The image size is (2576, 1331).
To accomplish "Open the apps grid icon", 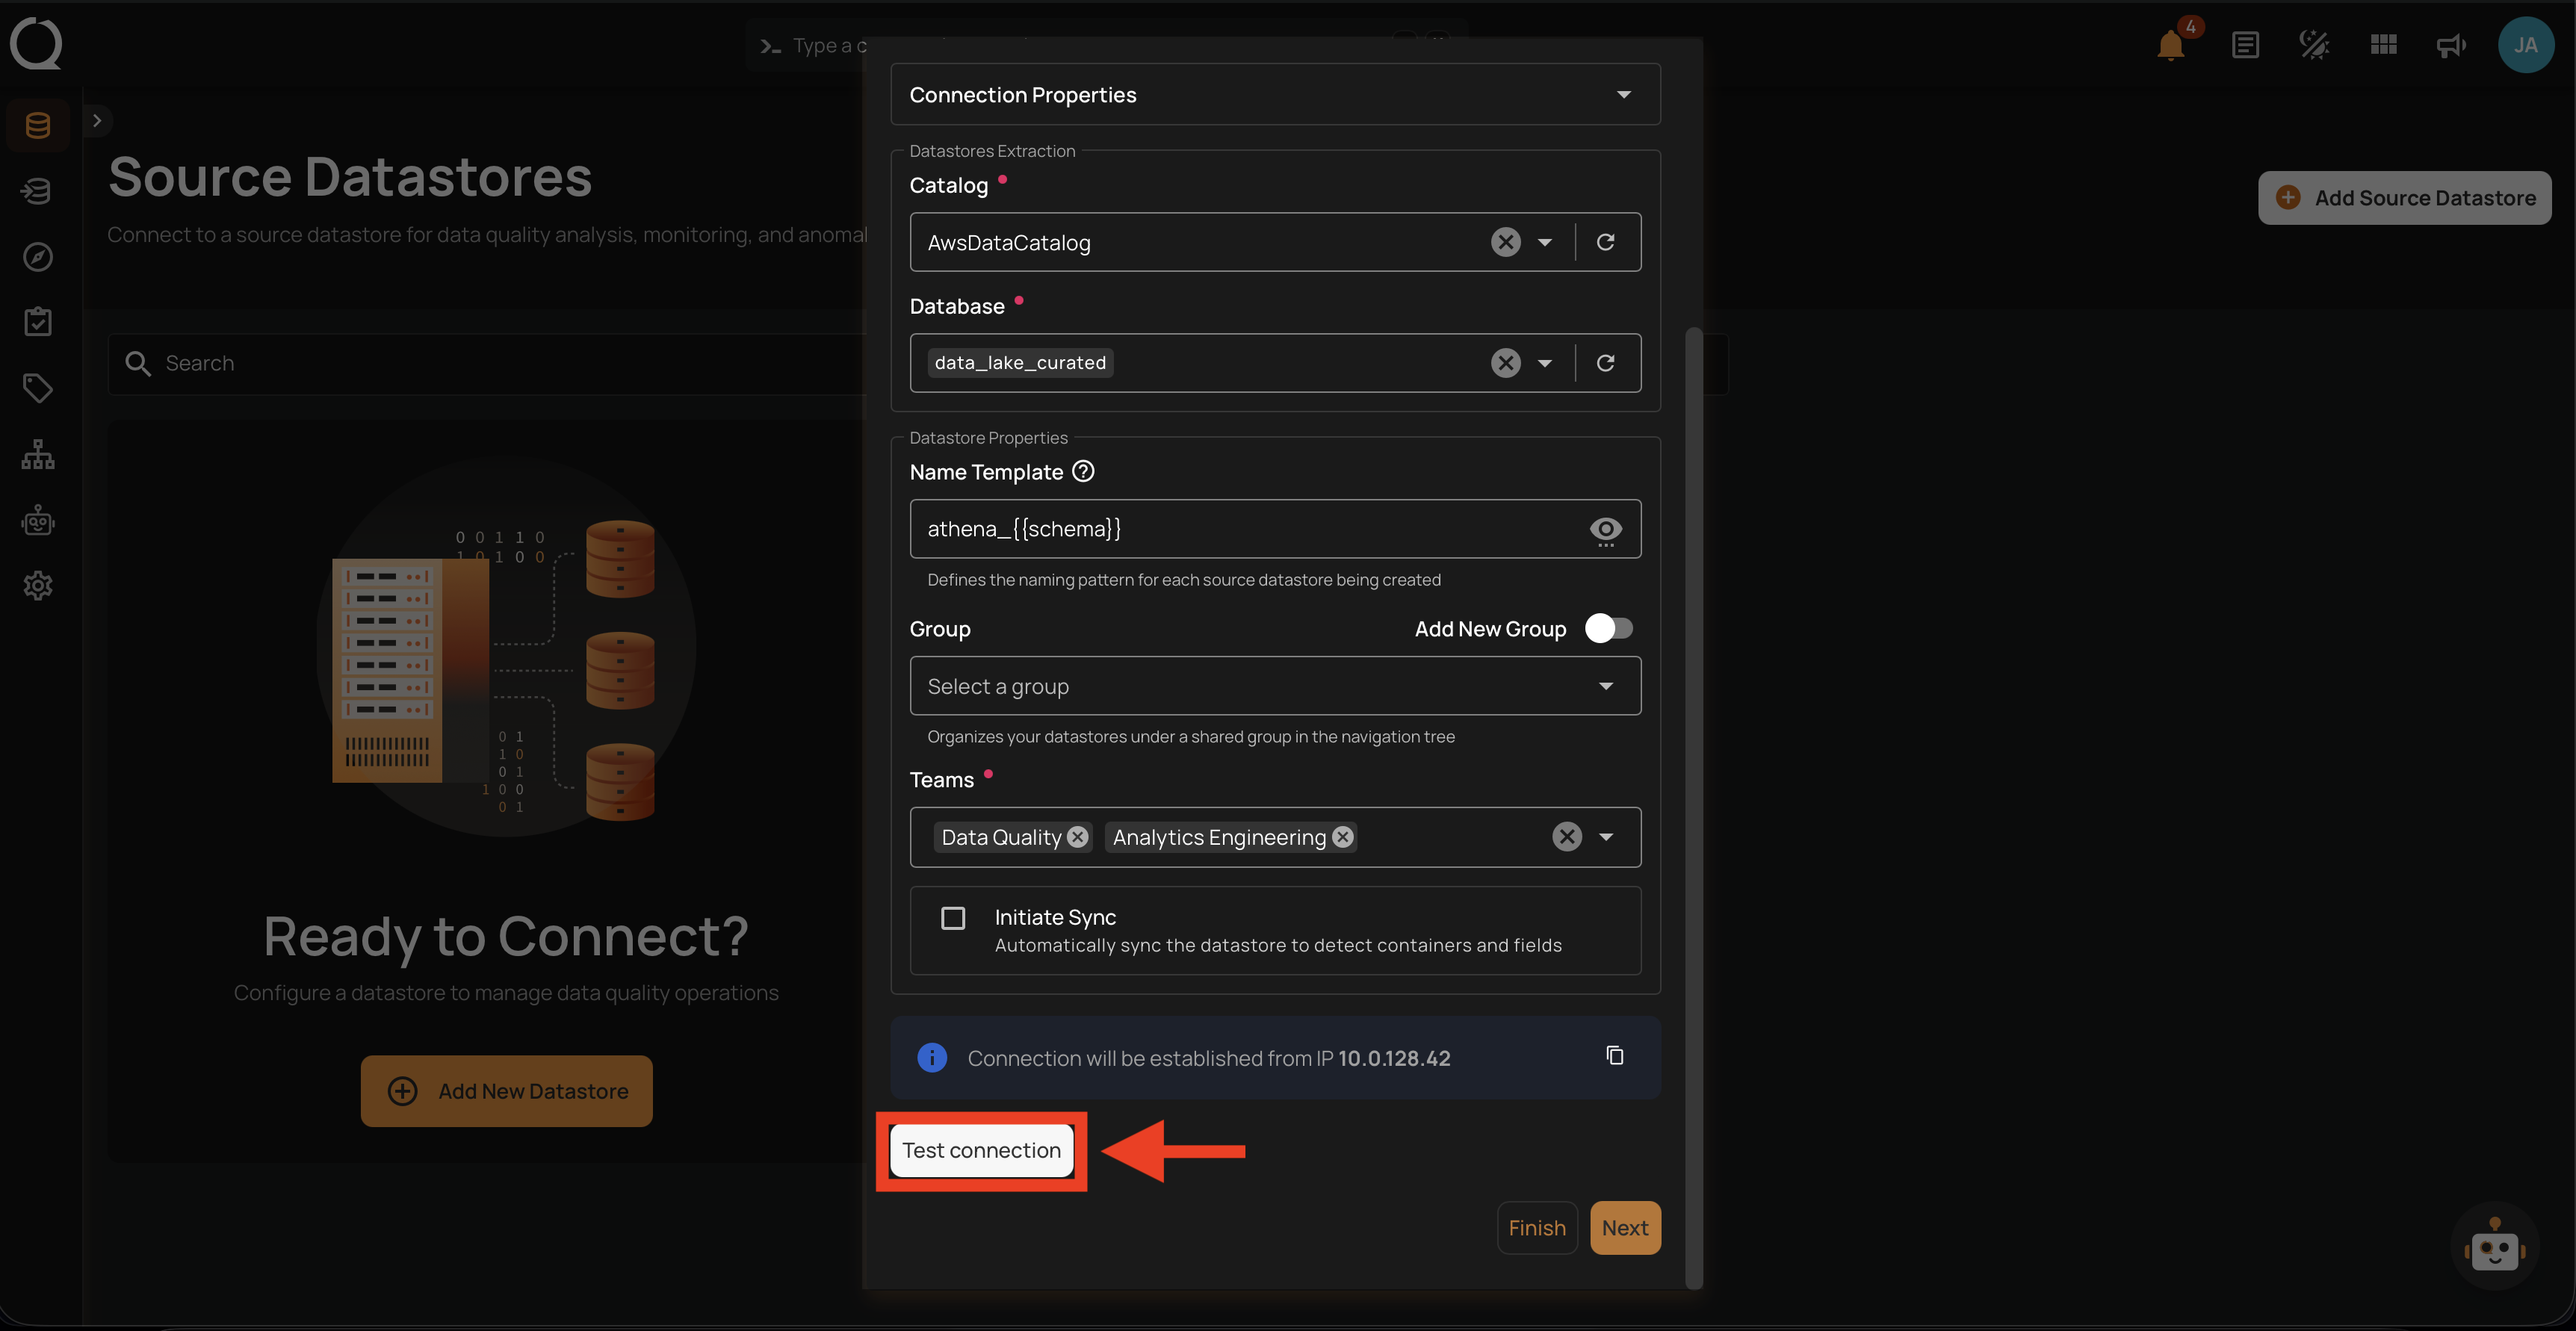I will 2384,45.
